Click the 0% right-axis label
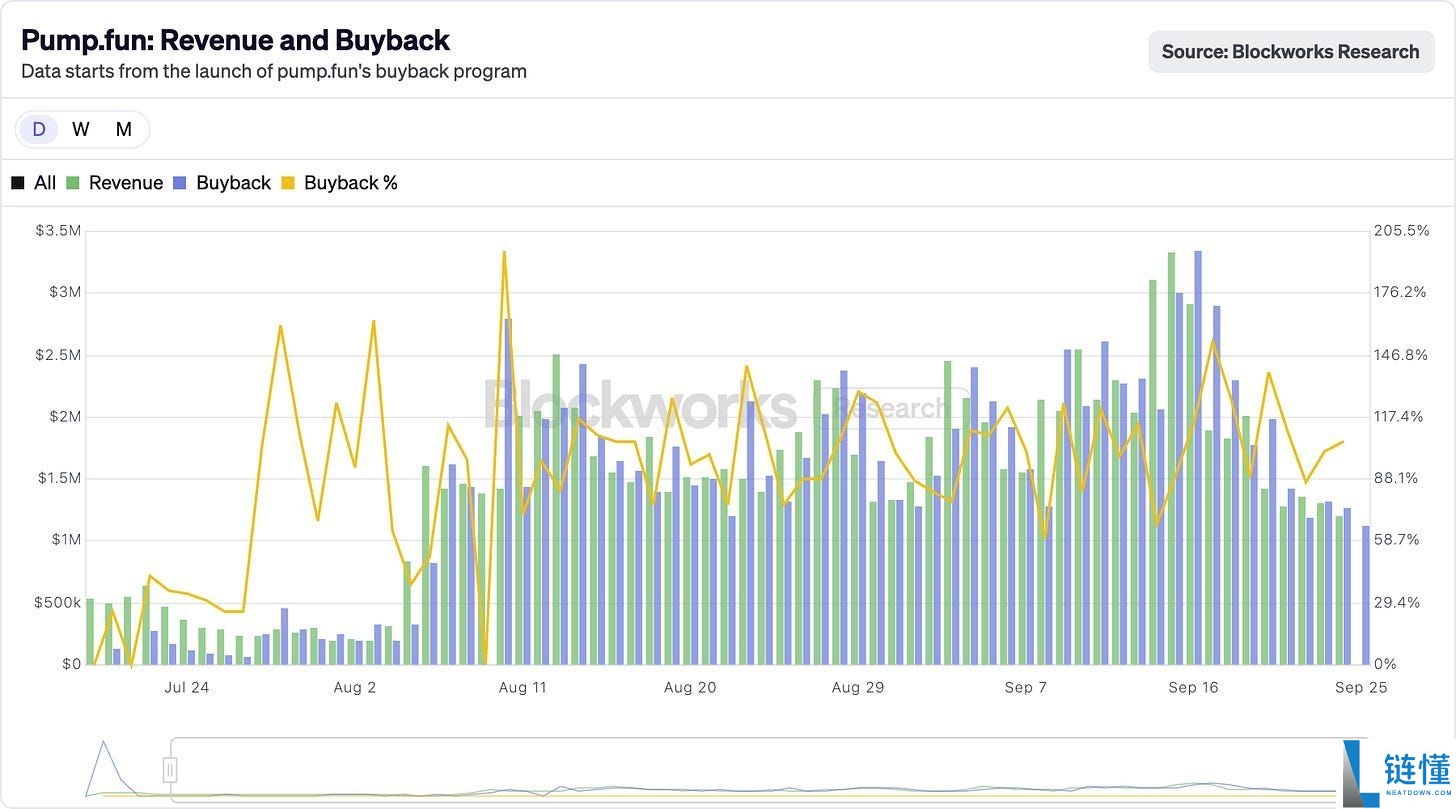Image resolution: width=1456 pixels, height=809 pixels. (x=1386, y=664)
